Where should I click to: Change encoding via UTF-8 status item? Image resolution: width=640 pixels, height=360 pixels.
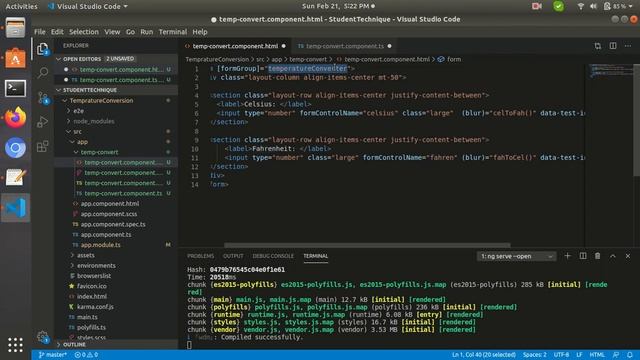tap(561, 355)
